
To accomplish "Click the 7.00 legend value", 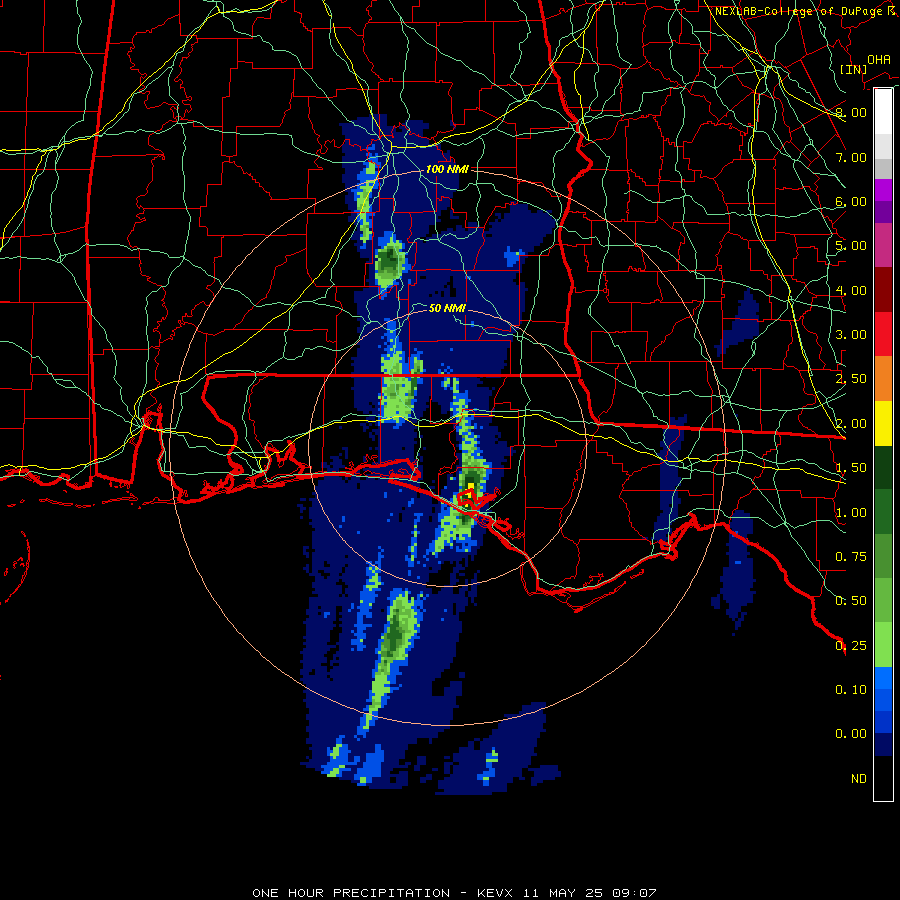I will tap(851, 157).
